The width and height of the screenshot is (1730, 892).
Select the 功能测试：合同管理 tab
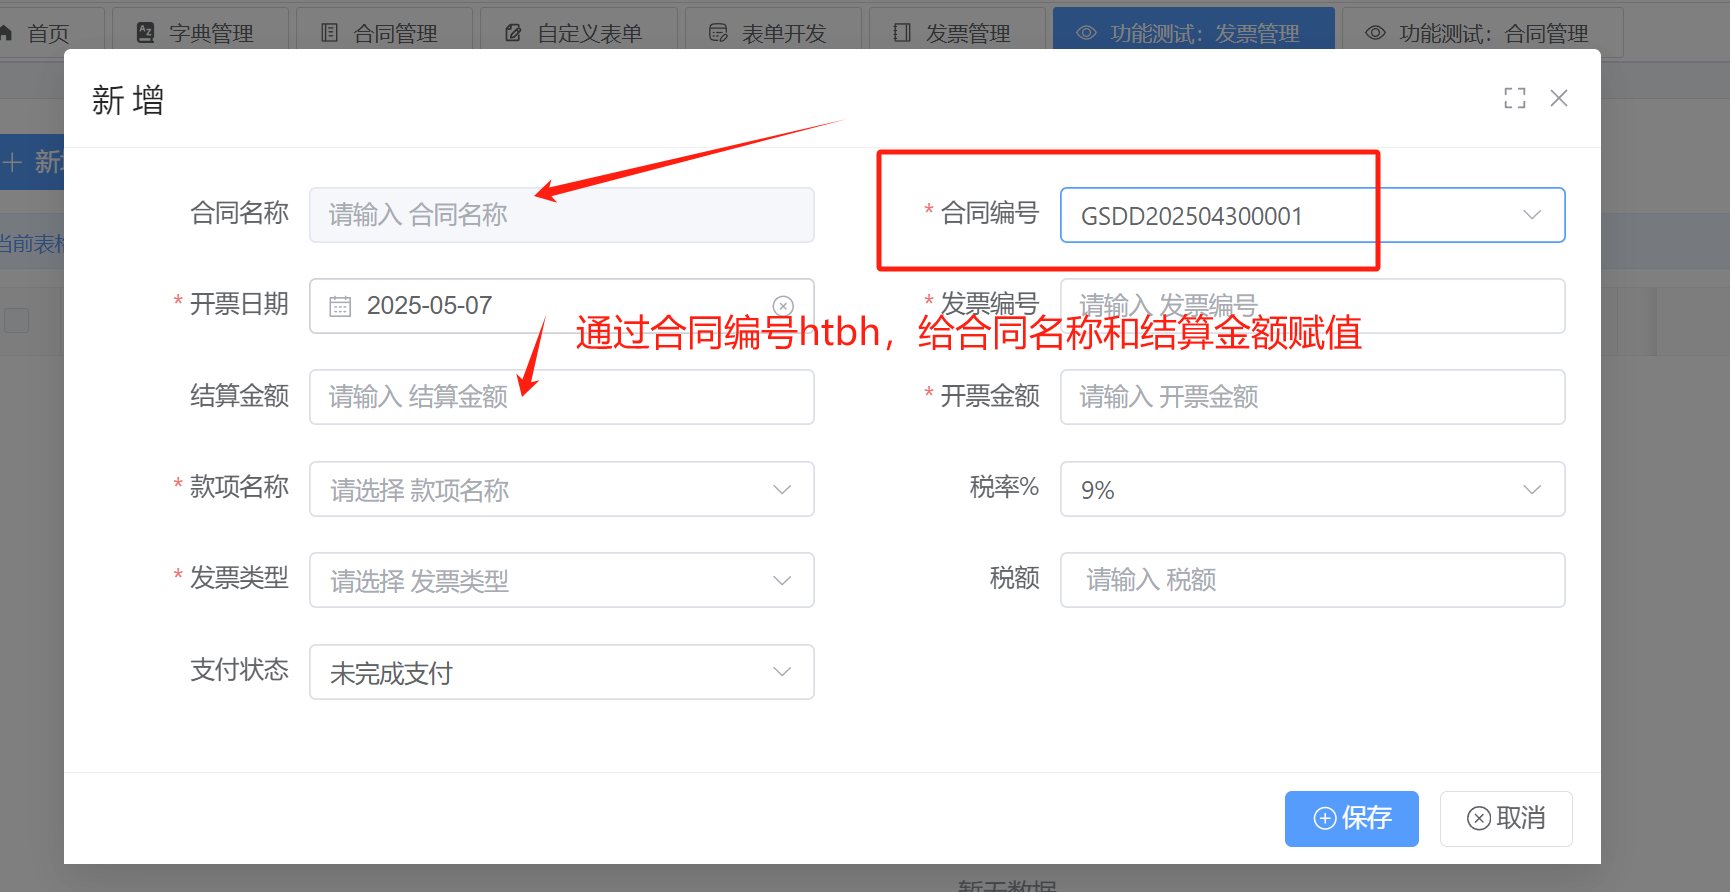click(1478, 33)
